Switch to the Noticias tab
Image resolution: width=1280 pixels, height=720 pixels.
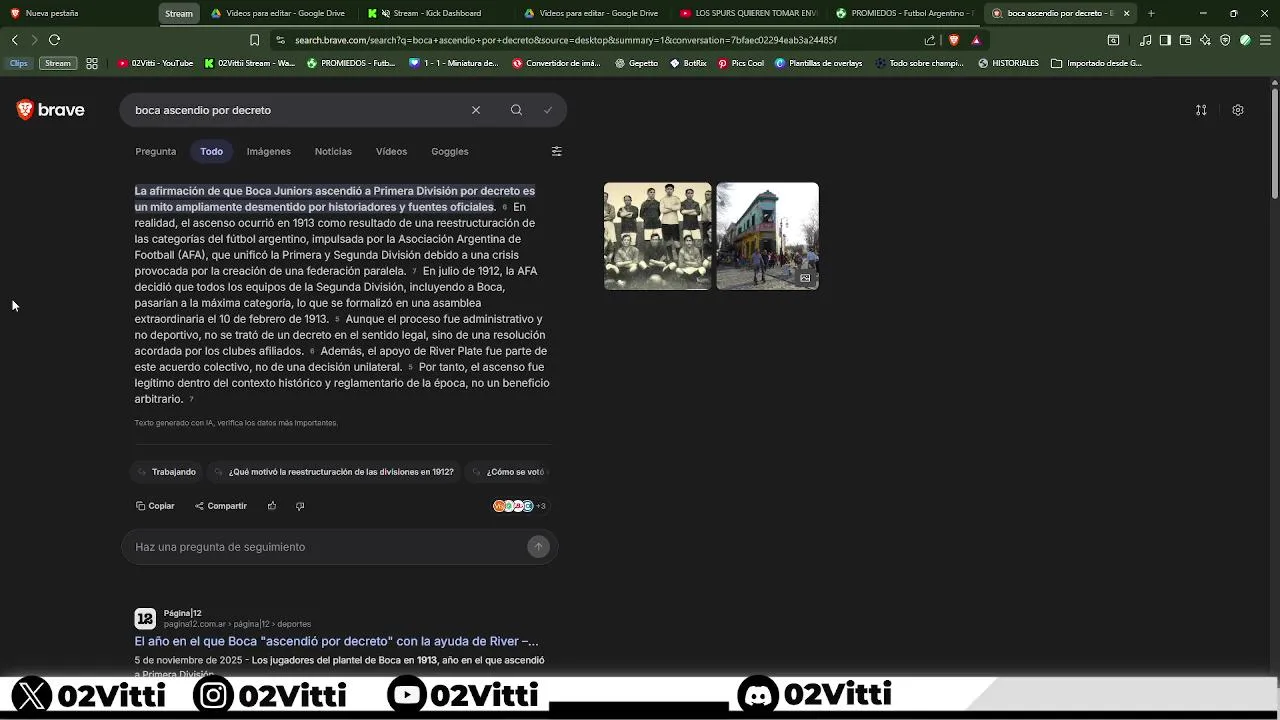[333, 151]
